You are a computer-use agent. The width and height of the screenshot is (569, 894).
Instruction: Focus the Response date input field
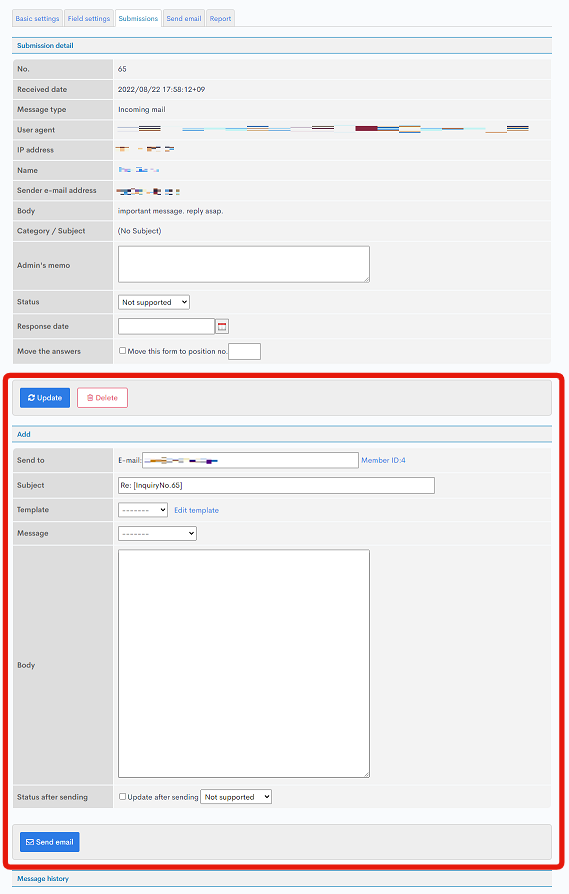[x=166, y=326]
